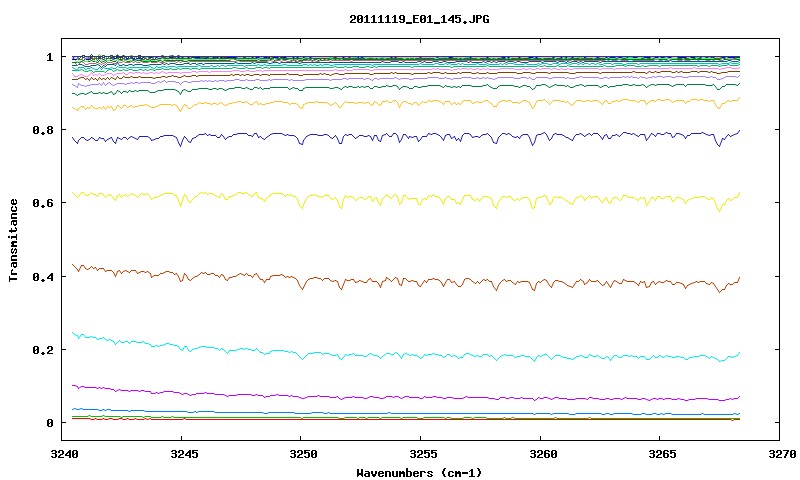Click the y-axis tick label 0.8

(43, 130)
